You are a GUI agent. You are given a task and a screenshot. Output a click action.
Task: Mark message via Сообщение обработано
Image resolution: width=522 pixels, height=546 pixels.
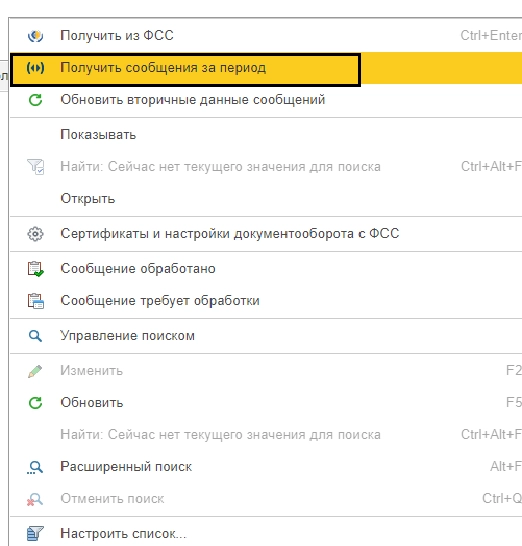(266, 269)
